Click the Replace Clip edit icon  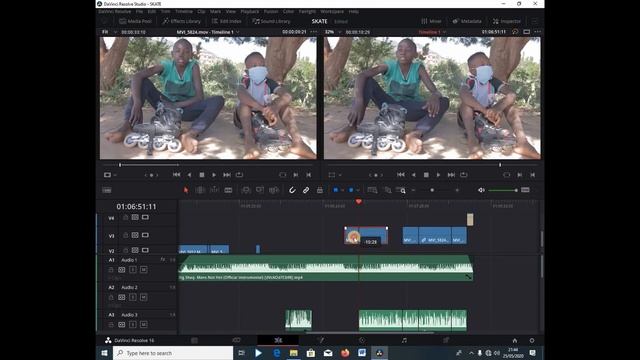273,190
